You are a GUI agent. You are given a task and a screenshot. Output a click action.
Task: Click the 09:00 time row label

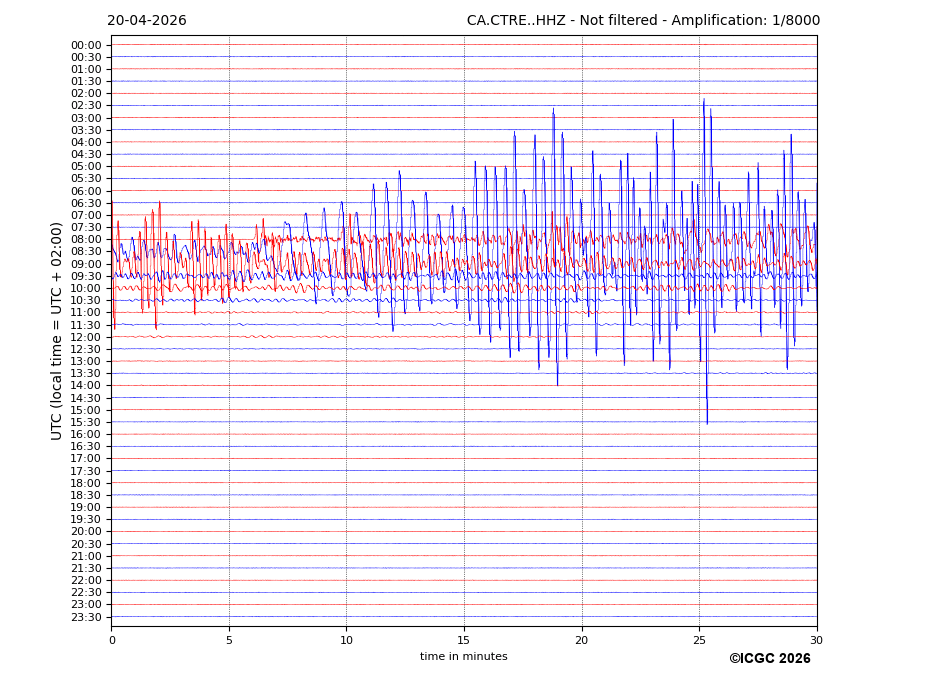pos(86,264)
